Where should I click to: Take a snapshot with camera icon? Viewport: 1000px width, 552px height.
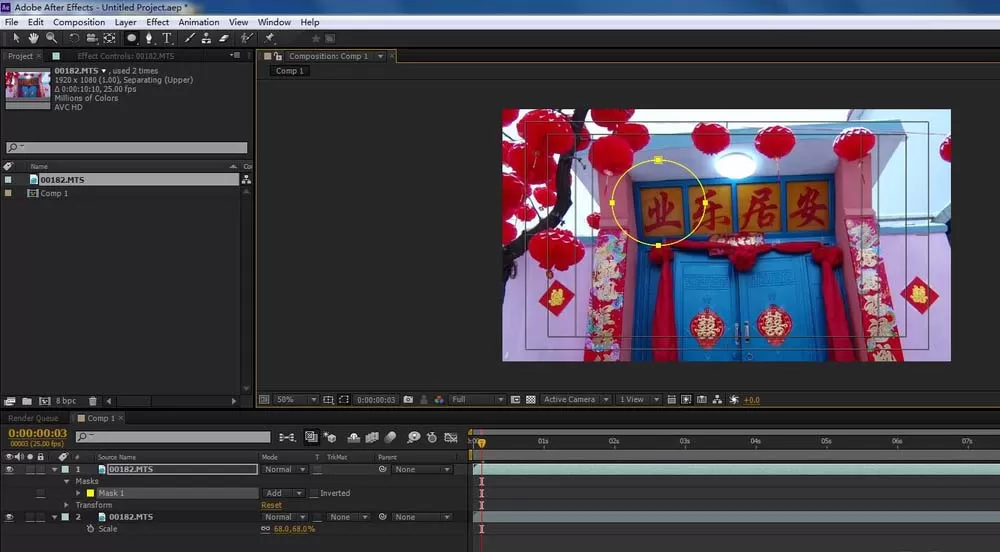pos(408,400)
